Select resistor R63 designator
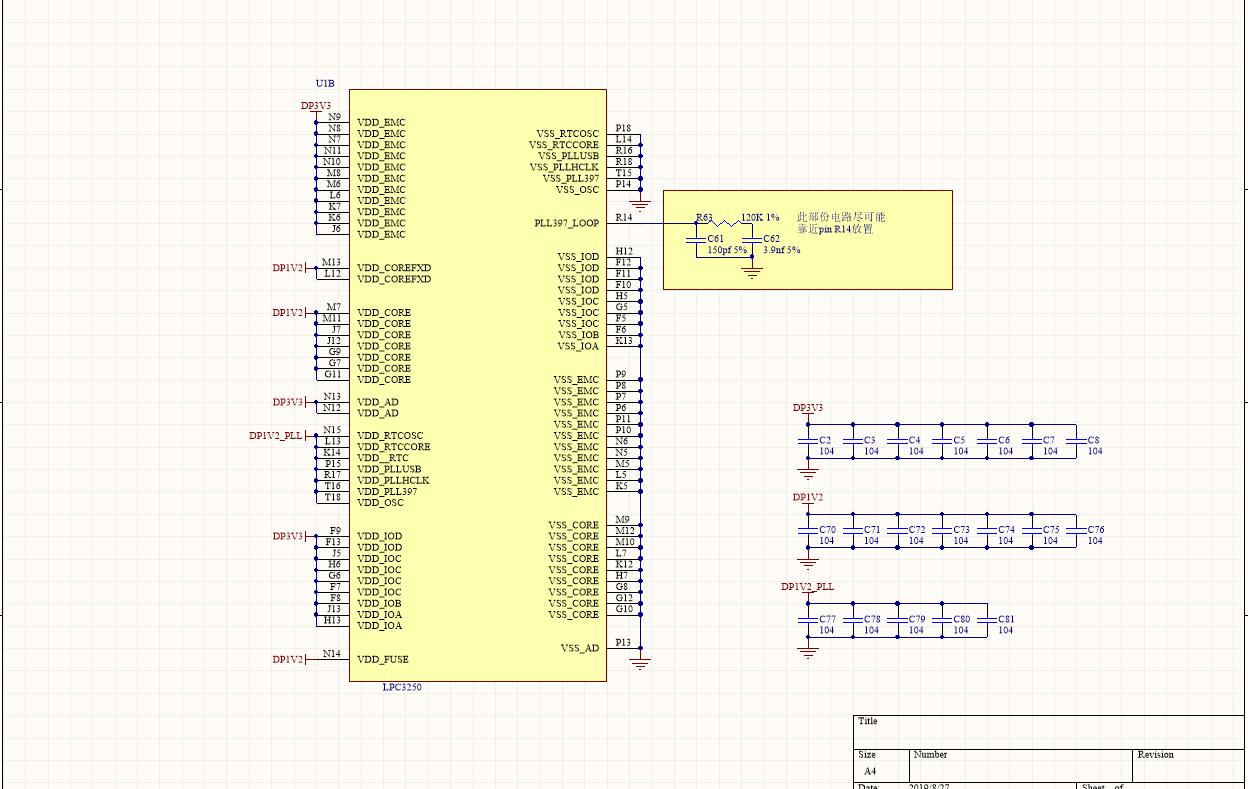Viewport: 1248px width, 789px height. point(705,217)
